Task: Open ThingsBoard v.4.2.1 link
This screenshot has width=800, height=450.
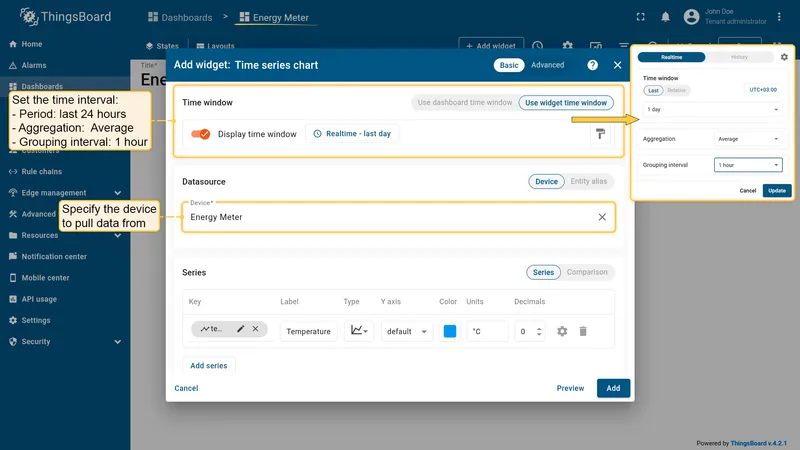Action: tap(758, 443)
